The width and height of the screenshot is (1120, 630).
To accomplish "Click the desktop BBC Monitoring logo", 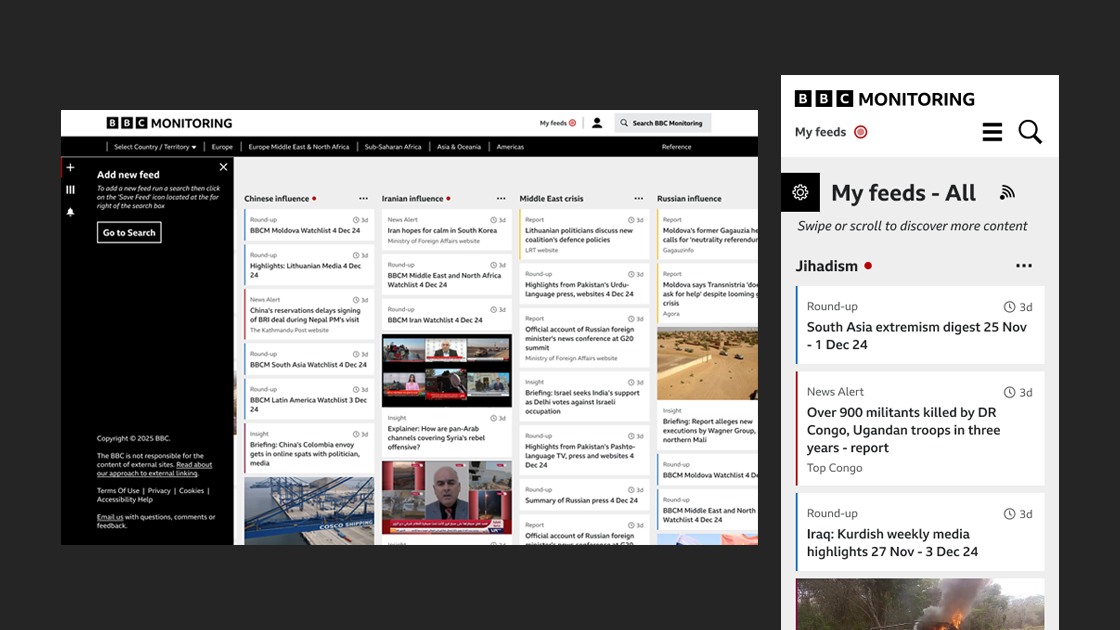I will tap(169, 123).
